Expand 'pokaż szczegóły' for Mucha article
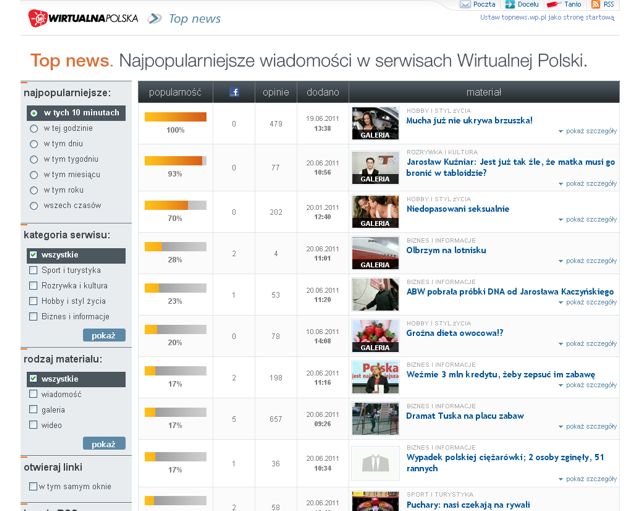640x511 pixels. (587, 131)
